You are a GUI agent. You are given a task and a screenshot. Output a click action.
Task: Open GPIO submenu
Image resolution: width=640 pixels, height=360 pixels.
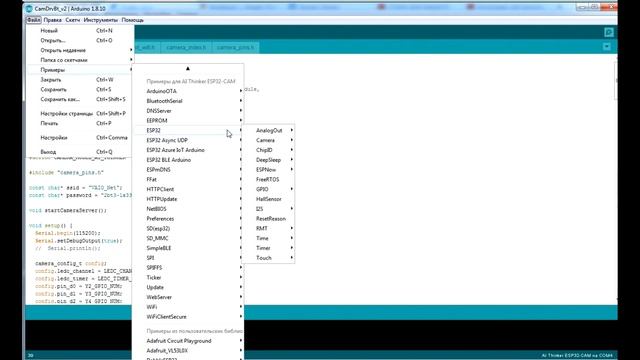click(x=269, y=189)
